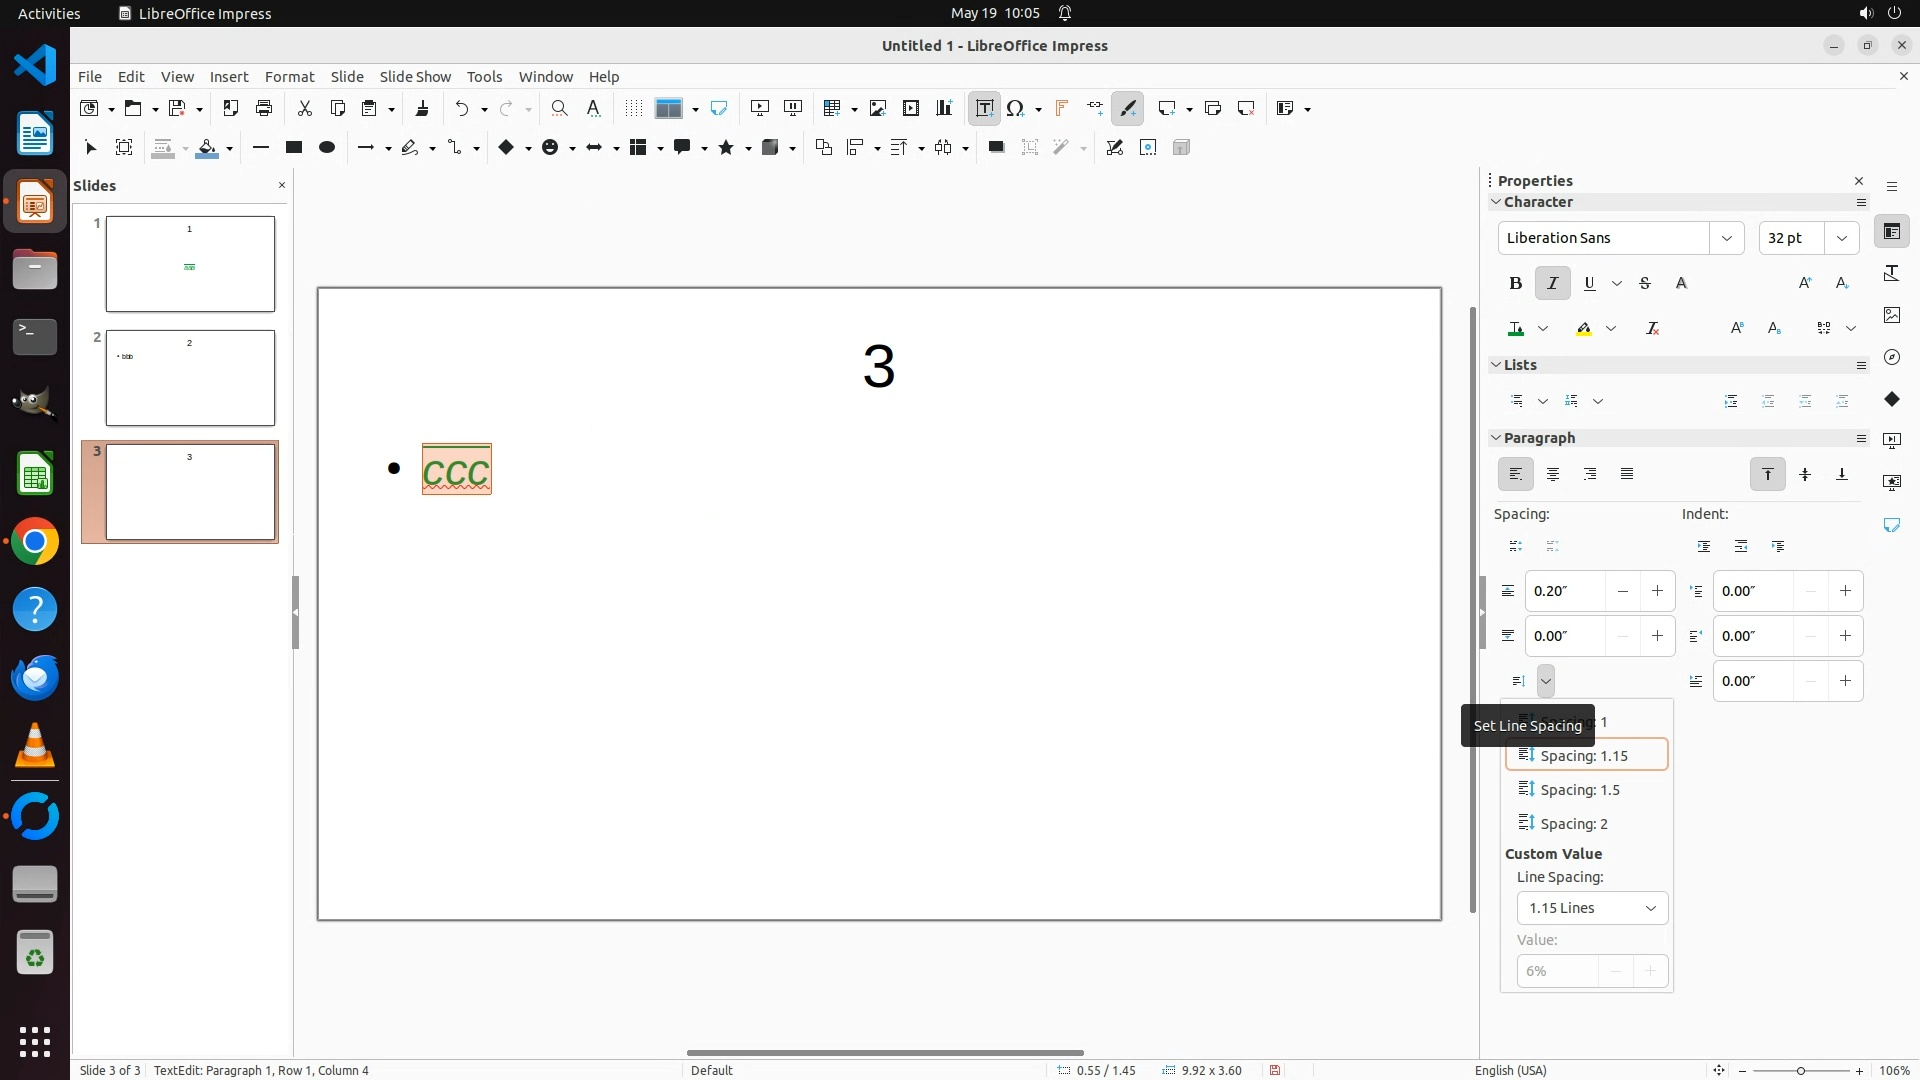Enable Center paragraph alignment

coord(1552,475)
